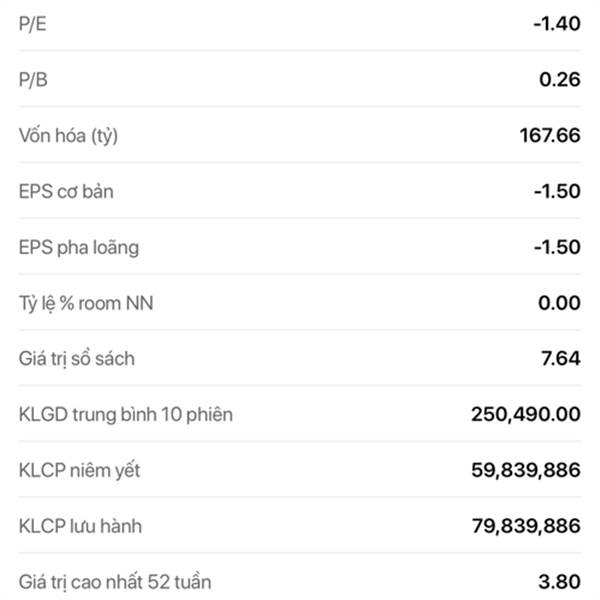Select average volume value 250,490.00

[x=526, y=413]
